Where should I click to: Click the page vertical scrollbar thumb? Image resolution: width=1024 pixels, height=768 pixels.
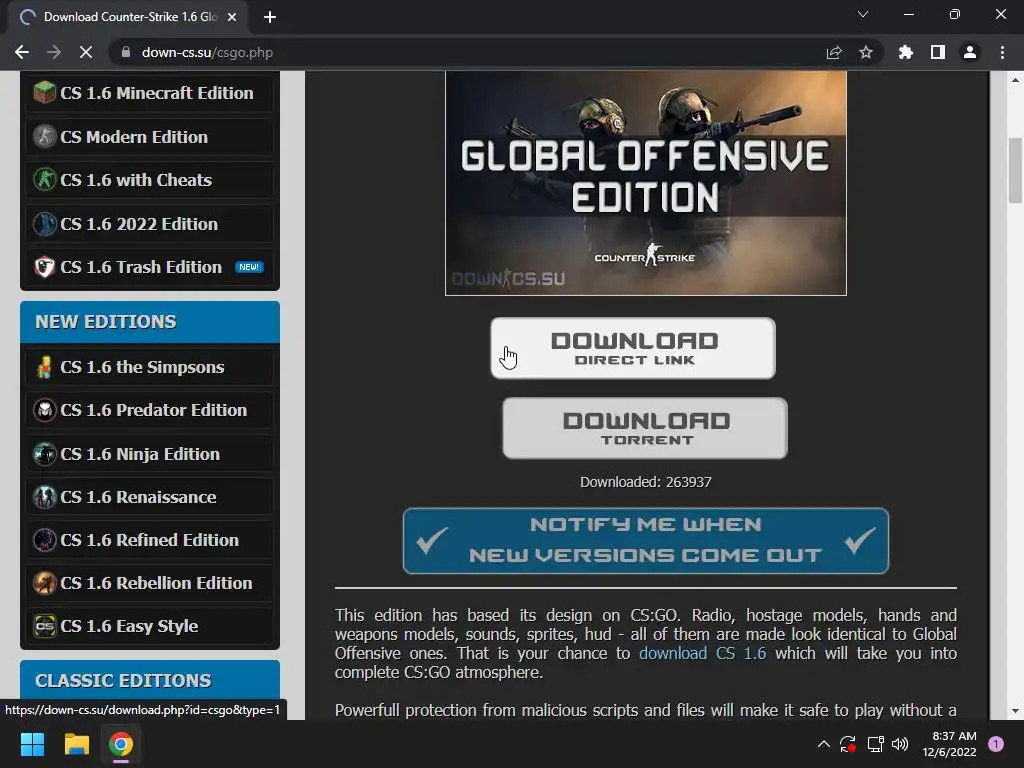pos(1015,170)
